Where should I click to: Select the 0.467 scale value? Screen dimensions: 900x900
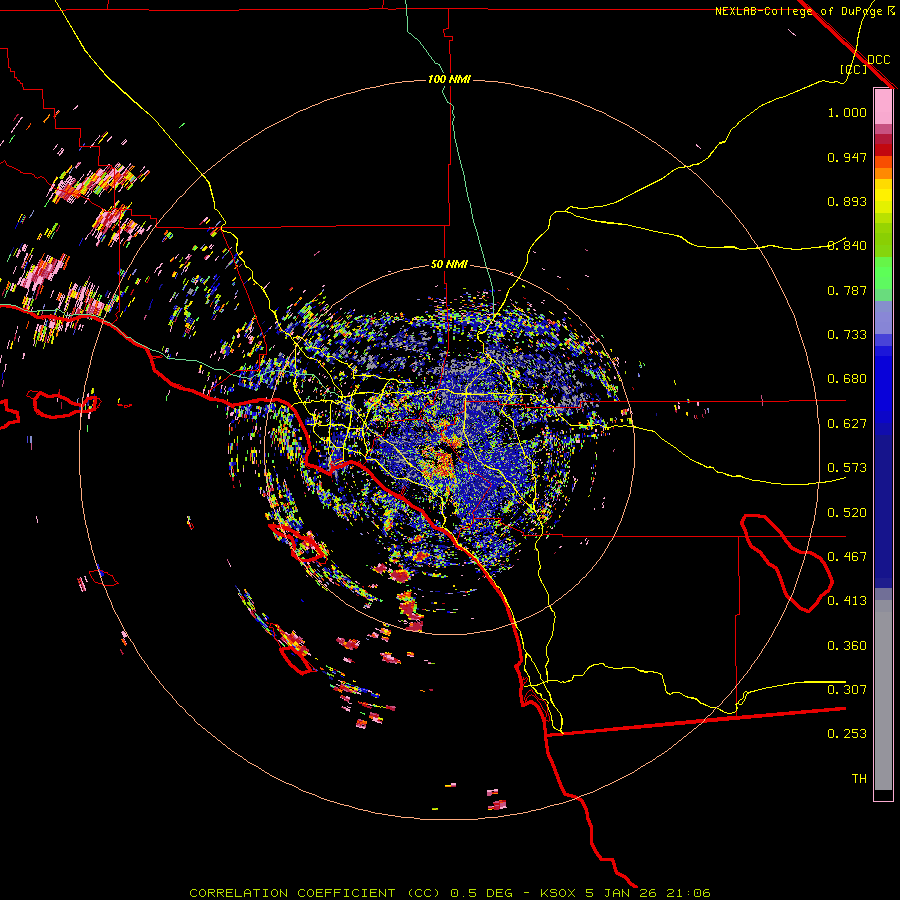(x=847, y=557)
